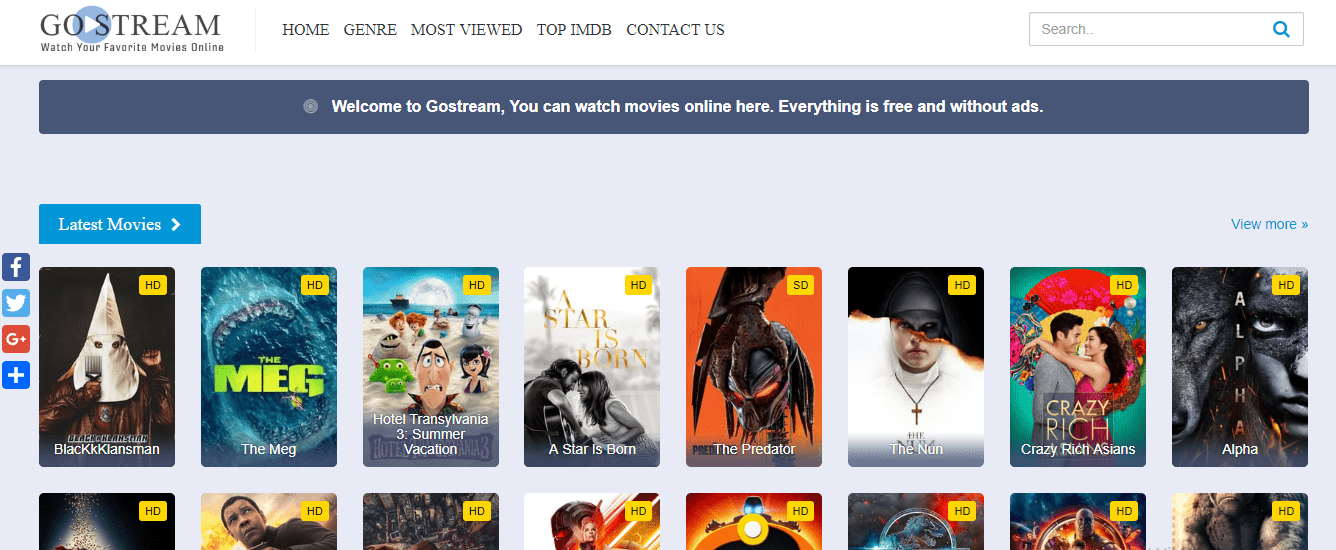Click the HD badge on The Nun
This screenshot has height=550, width=1336.
962,285
